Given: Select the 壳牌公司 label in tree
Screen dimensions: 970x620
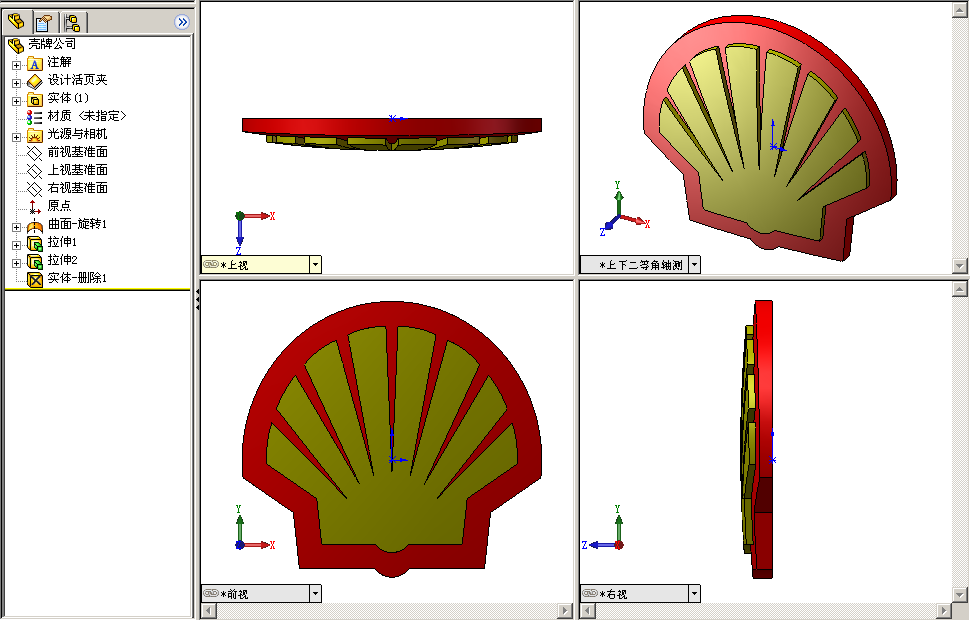Looking at the screenshot, I should (x=52, y=44).
